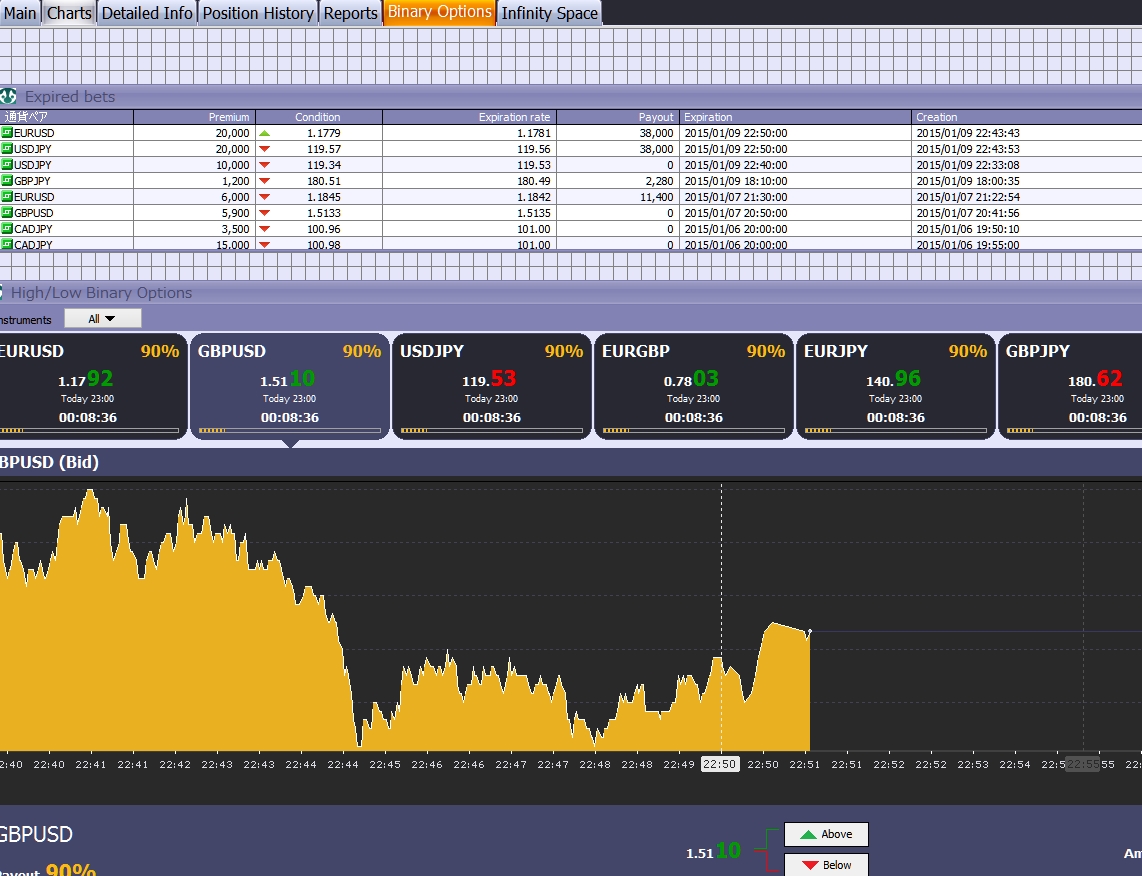Sort by Expiration rate column header
The image size is (1142, 876).
469,117
